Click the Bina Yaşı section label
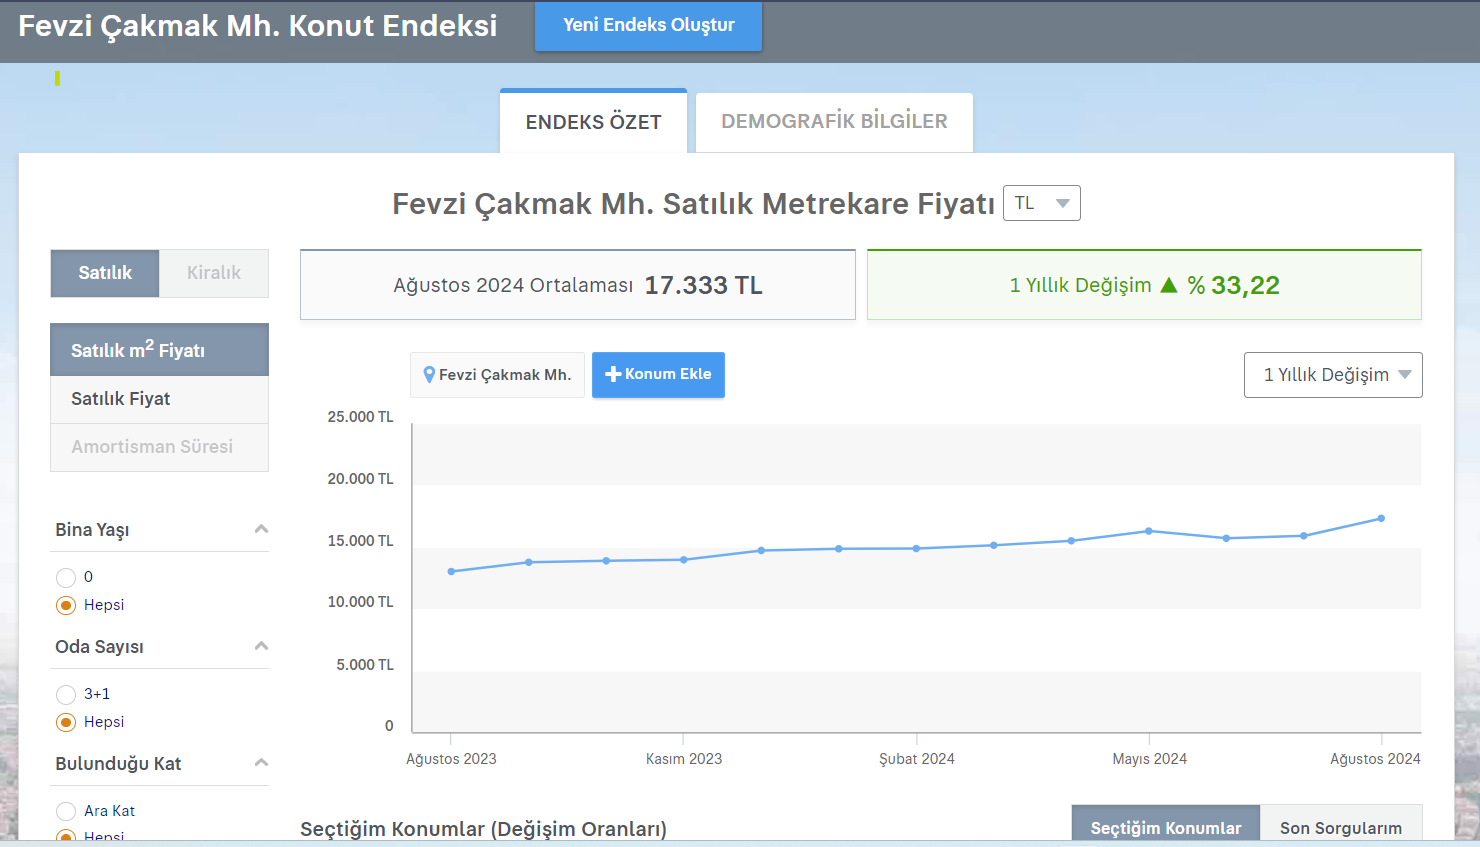This screenshot has height=847, width=1480. 92,530
